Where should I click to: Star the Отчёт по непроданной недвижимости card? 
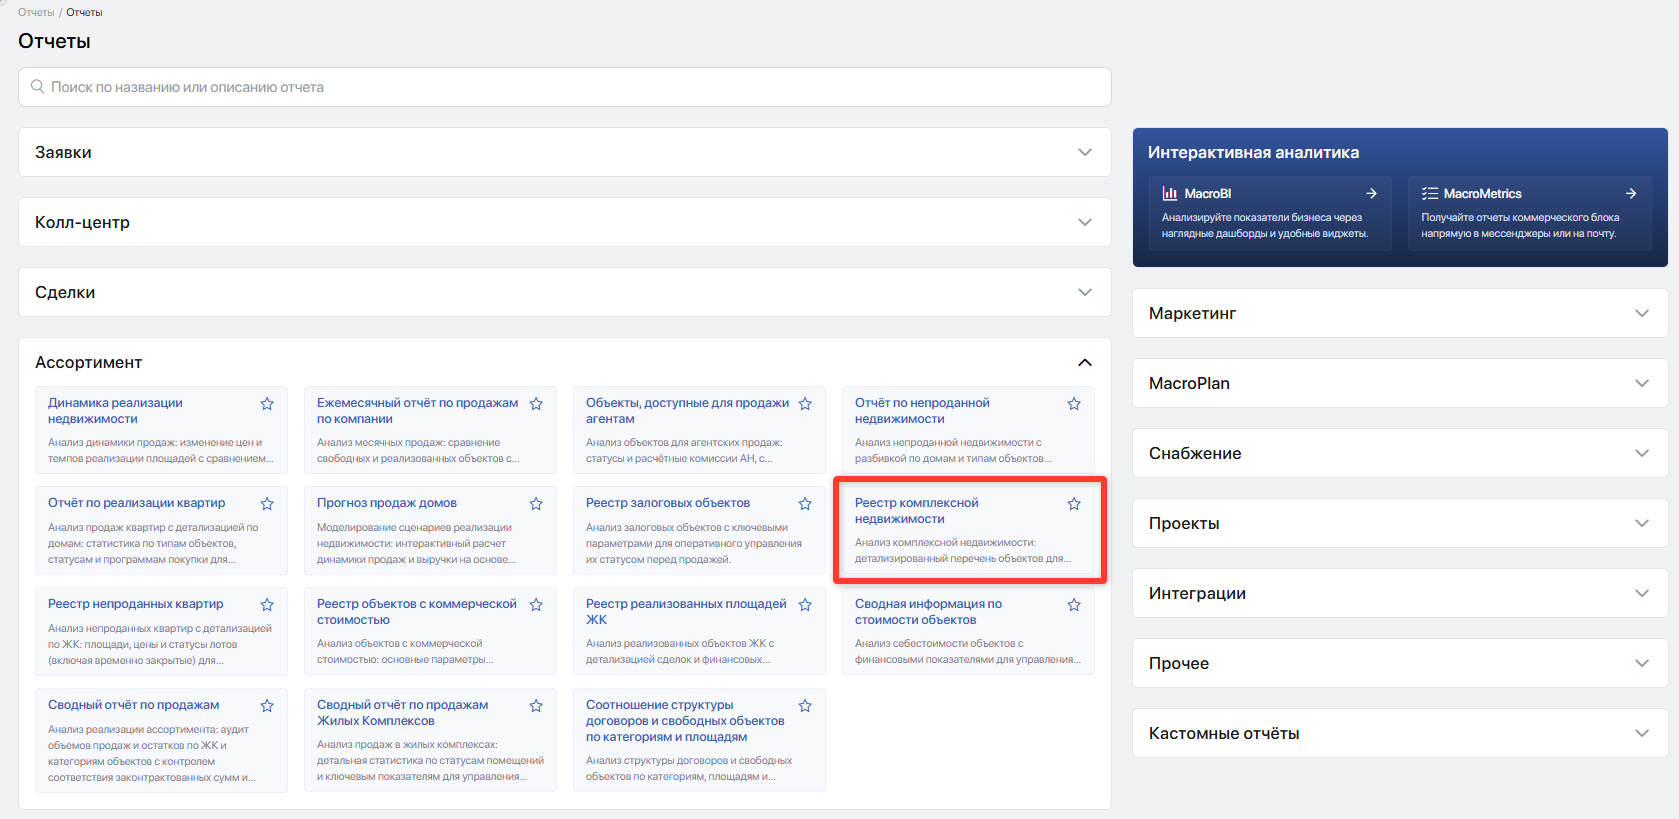pos(1074,404)
